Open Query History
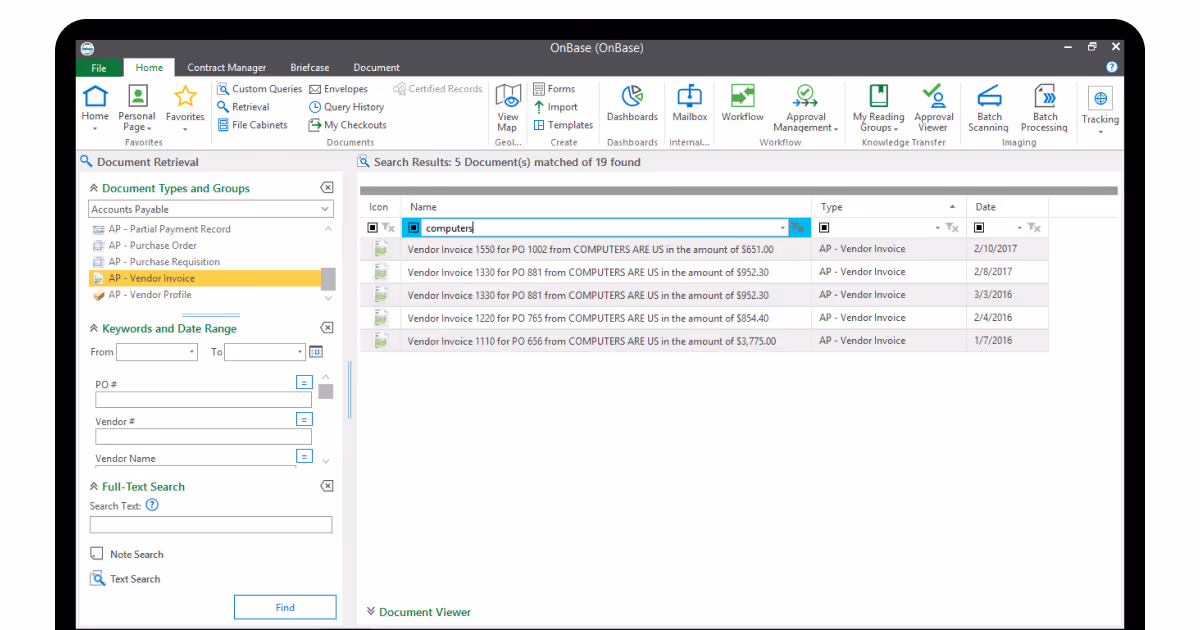 click(x=346, y=107)
